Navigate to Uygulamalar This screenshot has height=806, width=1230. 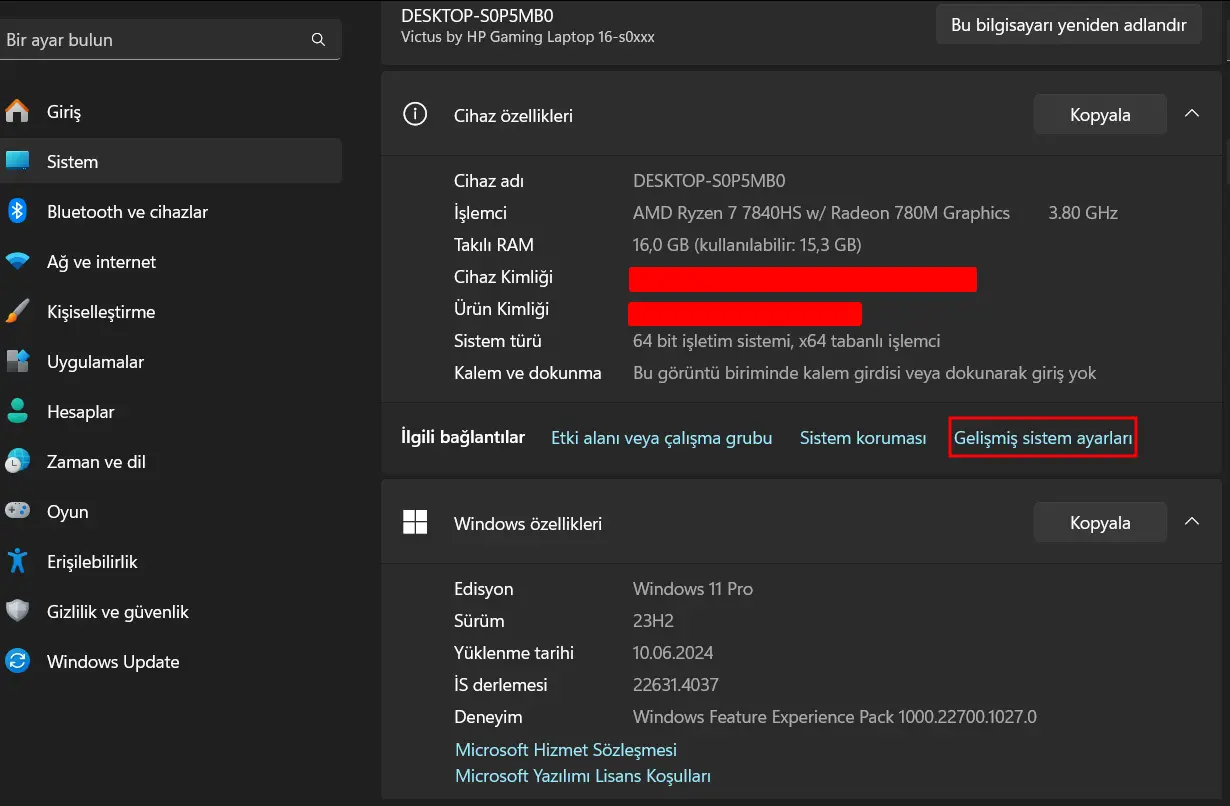point(171,361)
